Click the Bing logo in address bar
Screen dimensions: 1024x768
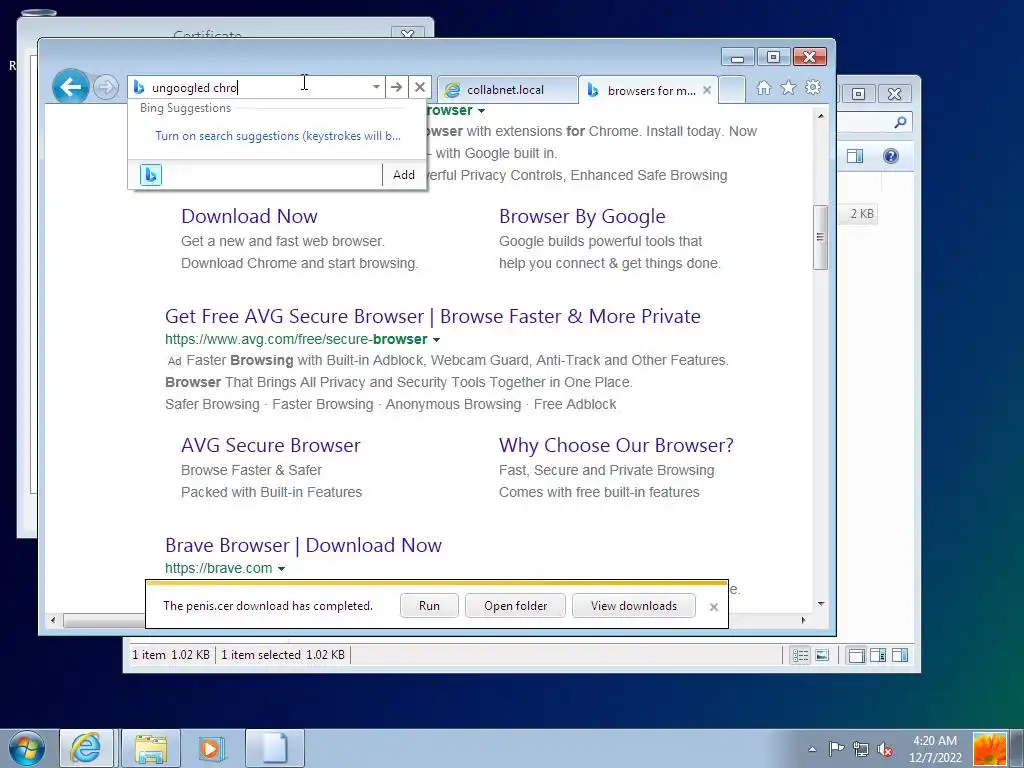[x=138, y=88]
